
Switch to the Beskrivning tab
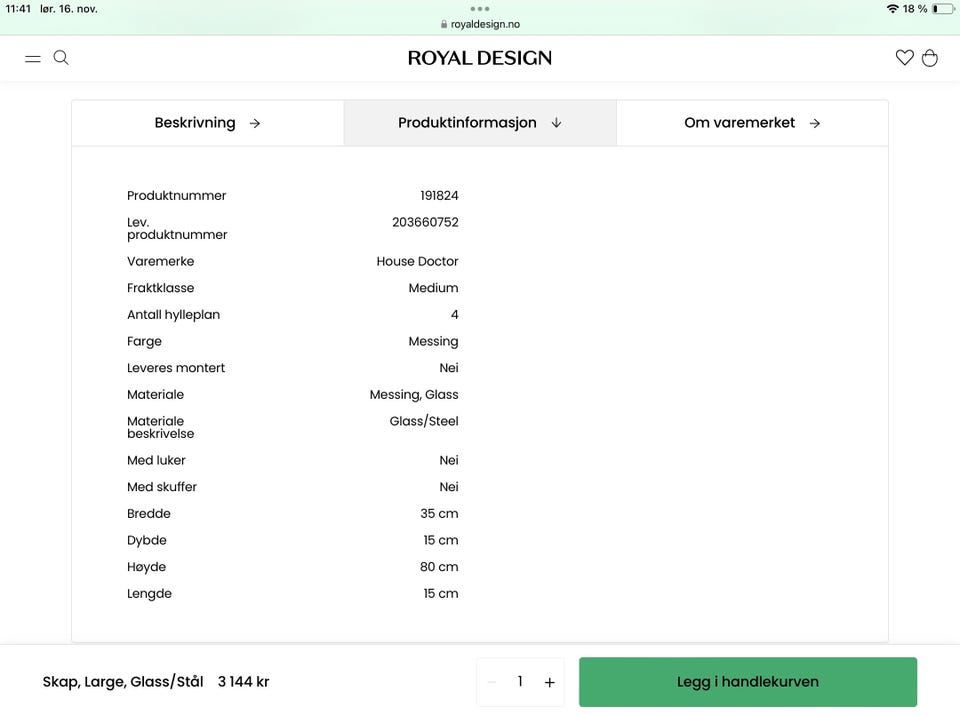(x=208, y=123)
